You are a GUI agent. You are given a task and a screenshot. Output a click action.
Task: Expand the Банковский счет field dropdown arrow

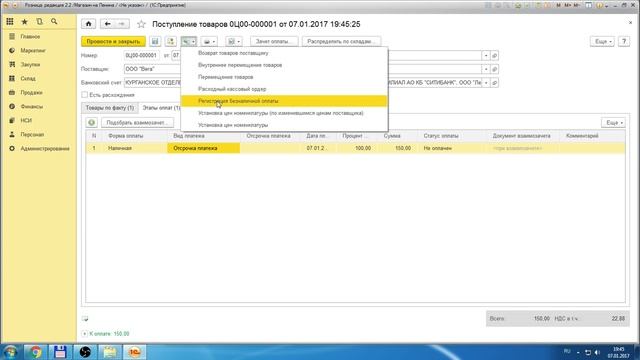point(486,83)
